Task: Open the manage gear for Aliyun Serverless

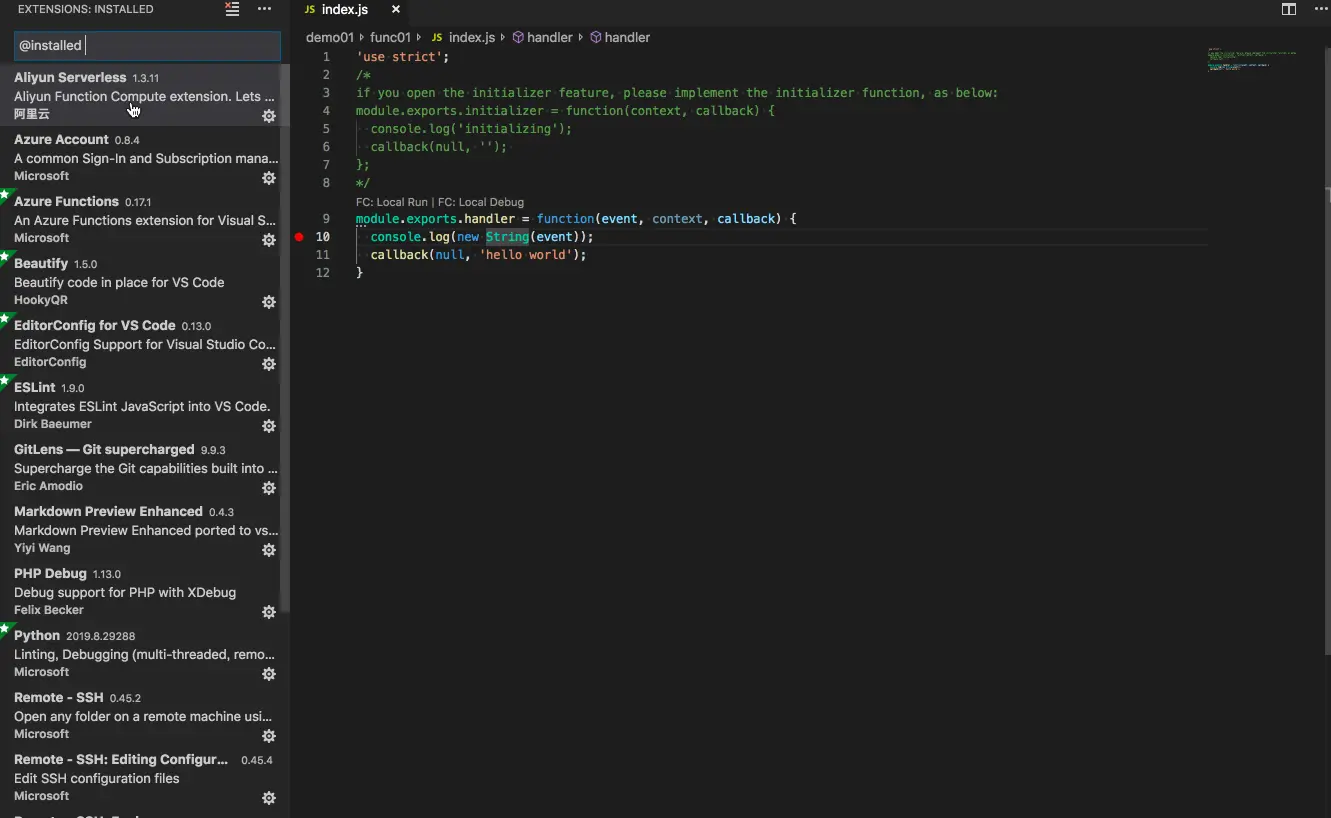Action: (269, 116)
